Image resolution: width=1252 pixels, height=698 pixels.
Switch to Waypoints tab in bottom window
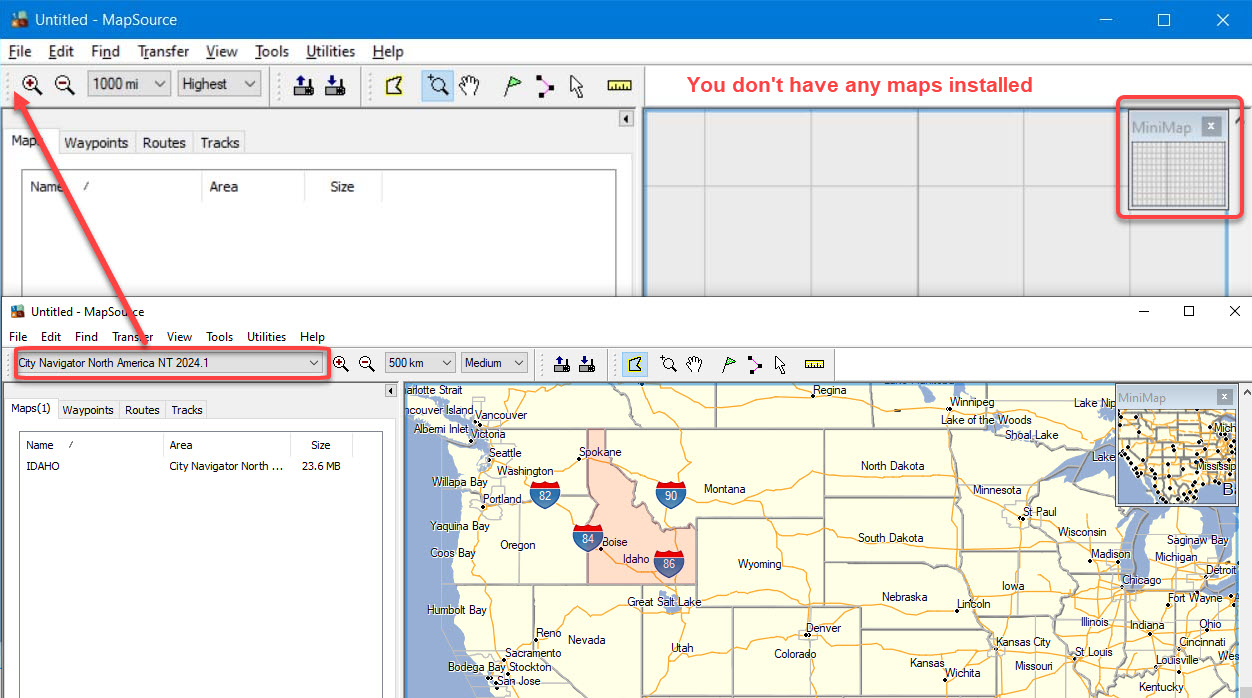tap(88, 410)
